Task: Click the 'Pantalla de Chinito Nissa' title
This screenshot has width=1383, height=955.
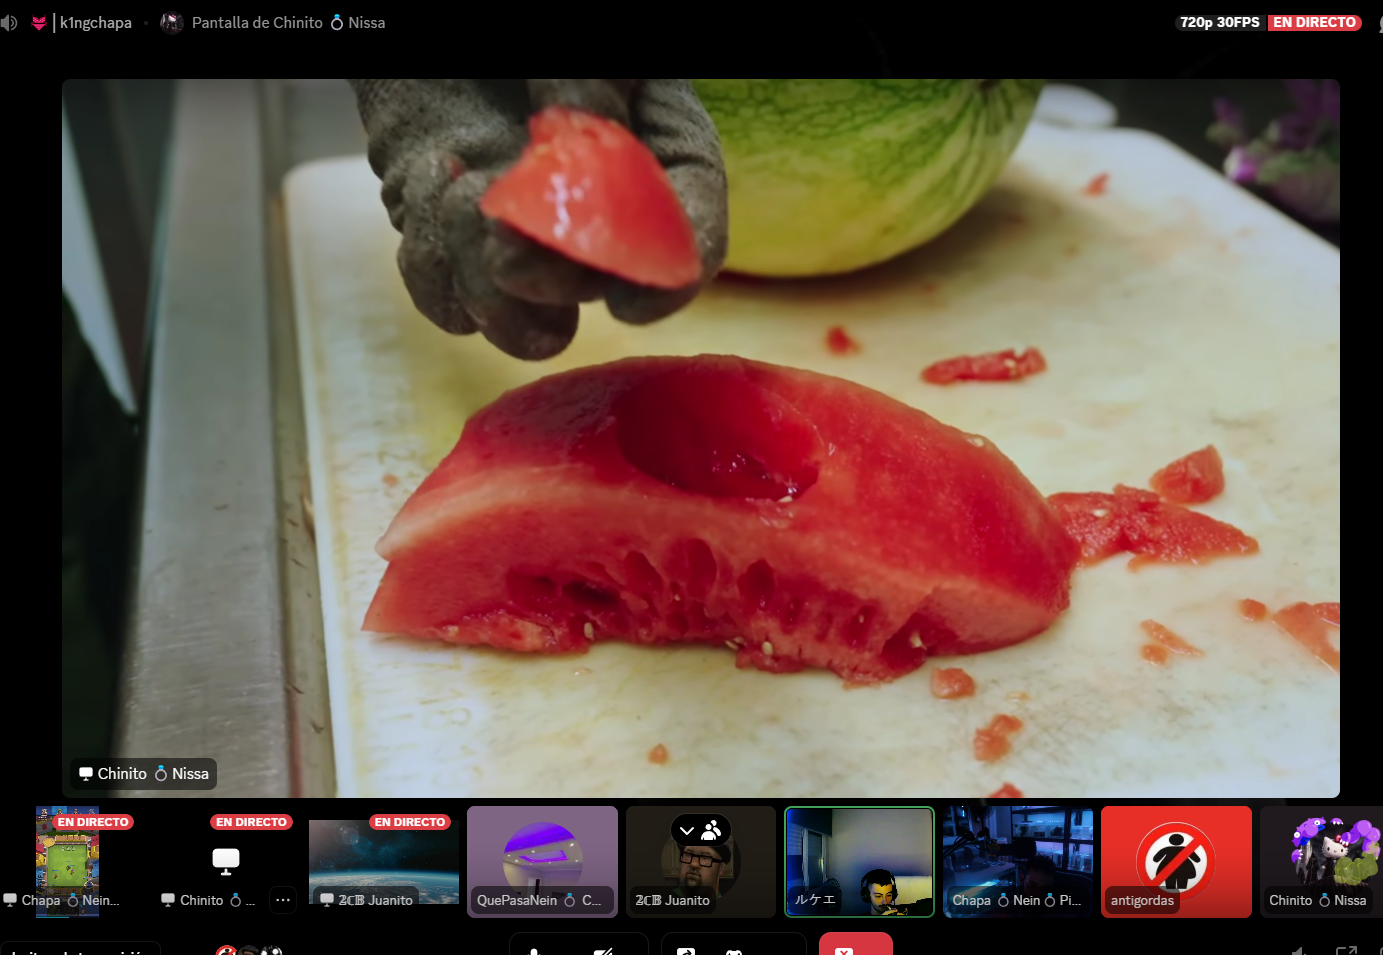Action: point(288,22)
